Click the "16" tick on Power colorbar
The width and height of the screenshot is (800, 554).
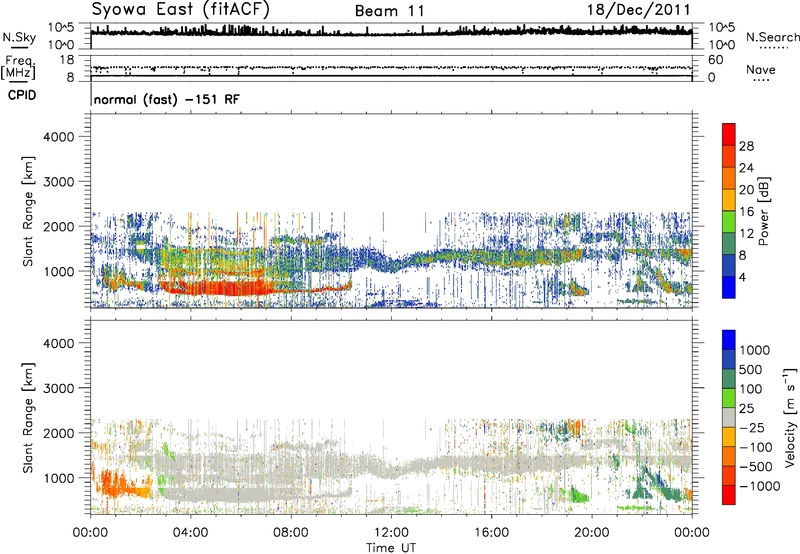[746, 212]
